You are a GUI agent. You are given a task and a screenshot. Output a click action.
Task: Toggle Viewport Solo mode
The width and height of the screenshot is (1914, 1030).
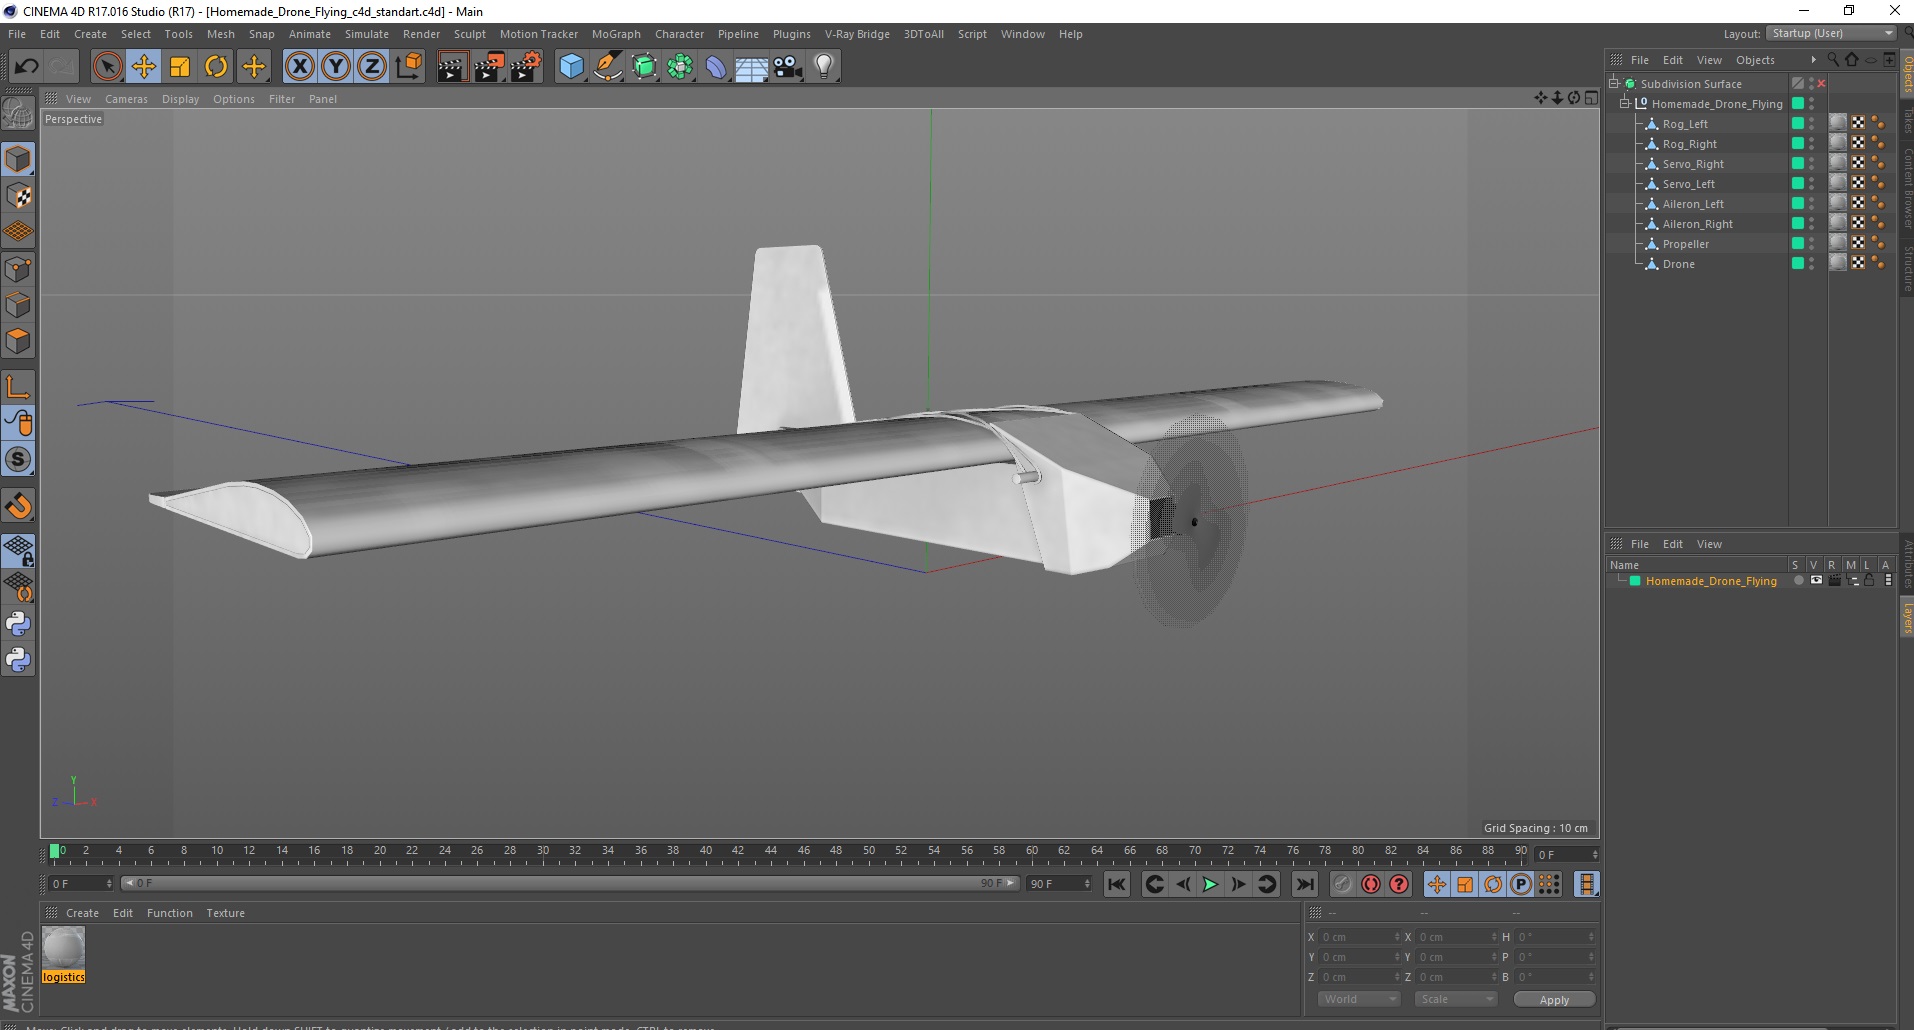coord(18,459)
